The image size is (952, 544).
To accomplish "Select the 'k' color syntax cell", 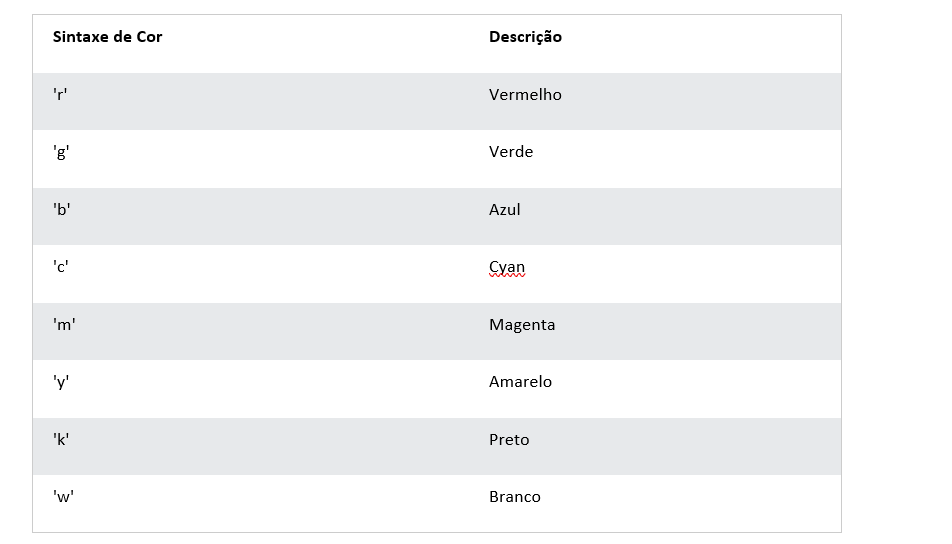I will coord(61,440).
